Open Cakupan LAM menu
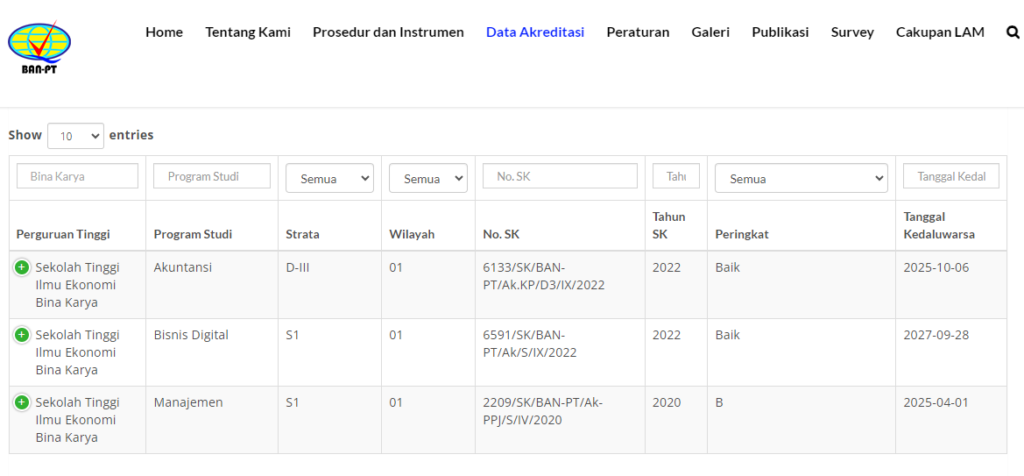1024x476 pixels. [940, 32]
